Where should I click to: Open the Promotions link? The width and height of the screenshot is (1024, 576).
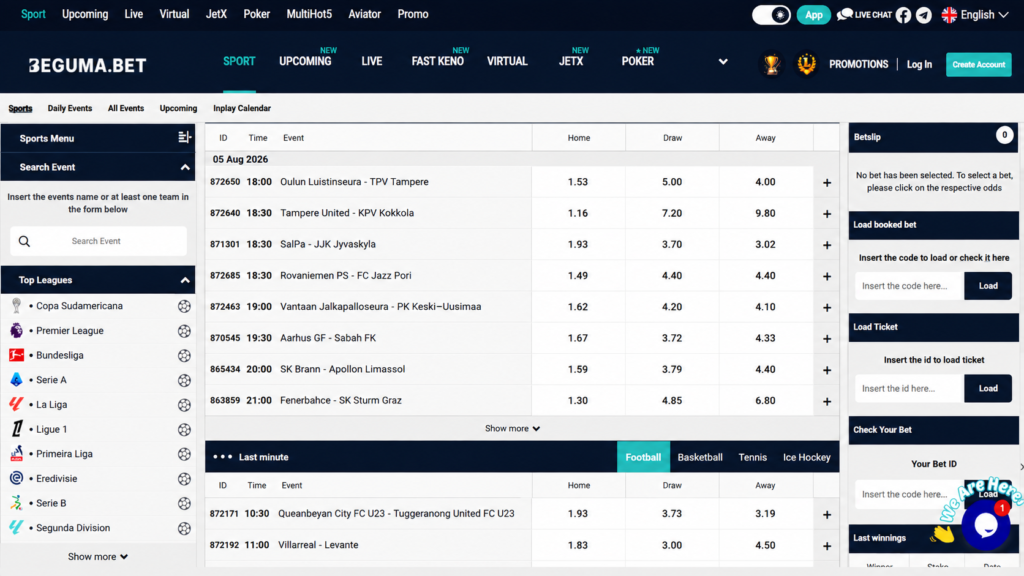[x=858, y=64]
